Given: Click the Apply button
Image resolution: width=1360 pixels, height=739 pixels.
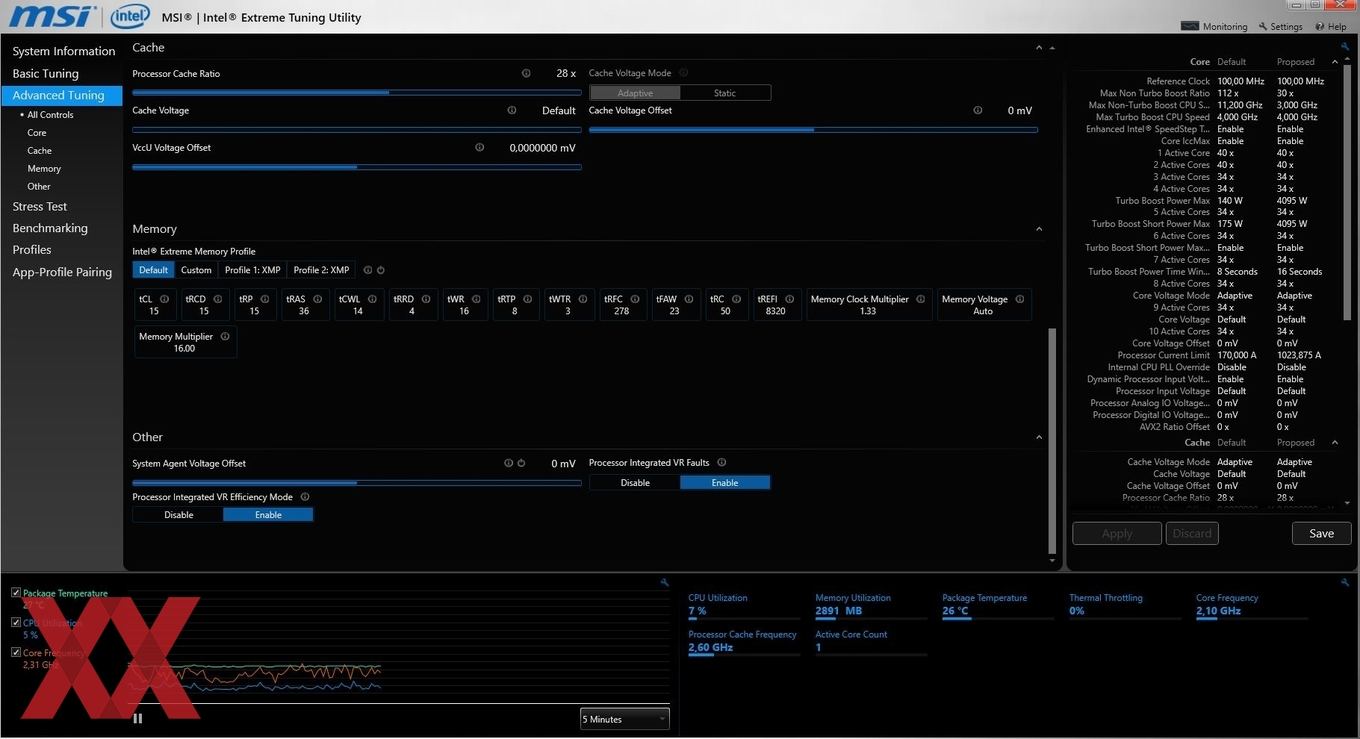Looking at the screenshot, I should [x=1117, y=533].
